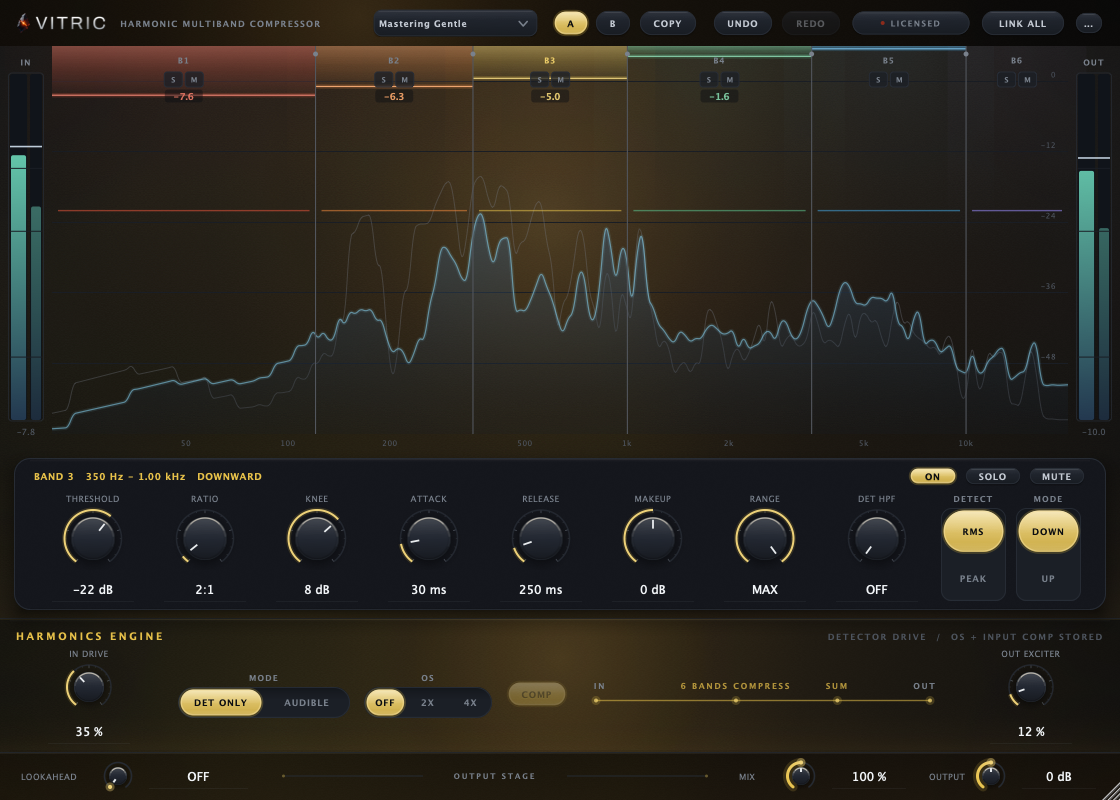Select AUDIBLE harmonics mode
The width and height of the screenshot is (1120, 800).
(306, 703)
